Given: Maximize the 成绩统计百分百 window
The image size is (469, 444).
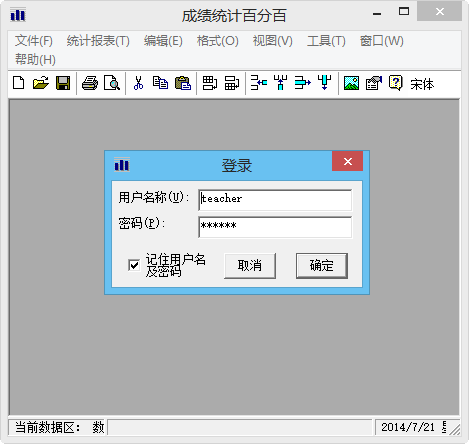Looking at the screenshot, I should pos(404,12).
